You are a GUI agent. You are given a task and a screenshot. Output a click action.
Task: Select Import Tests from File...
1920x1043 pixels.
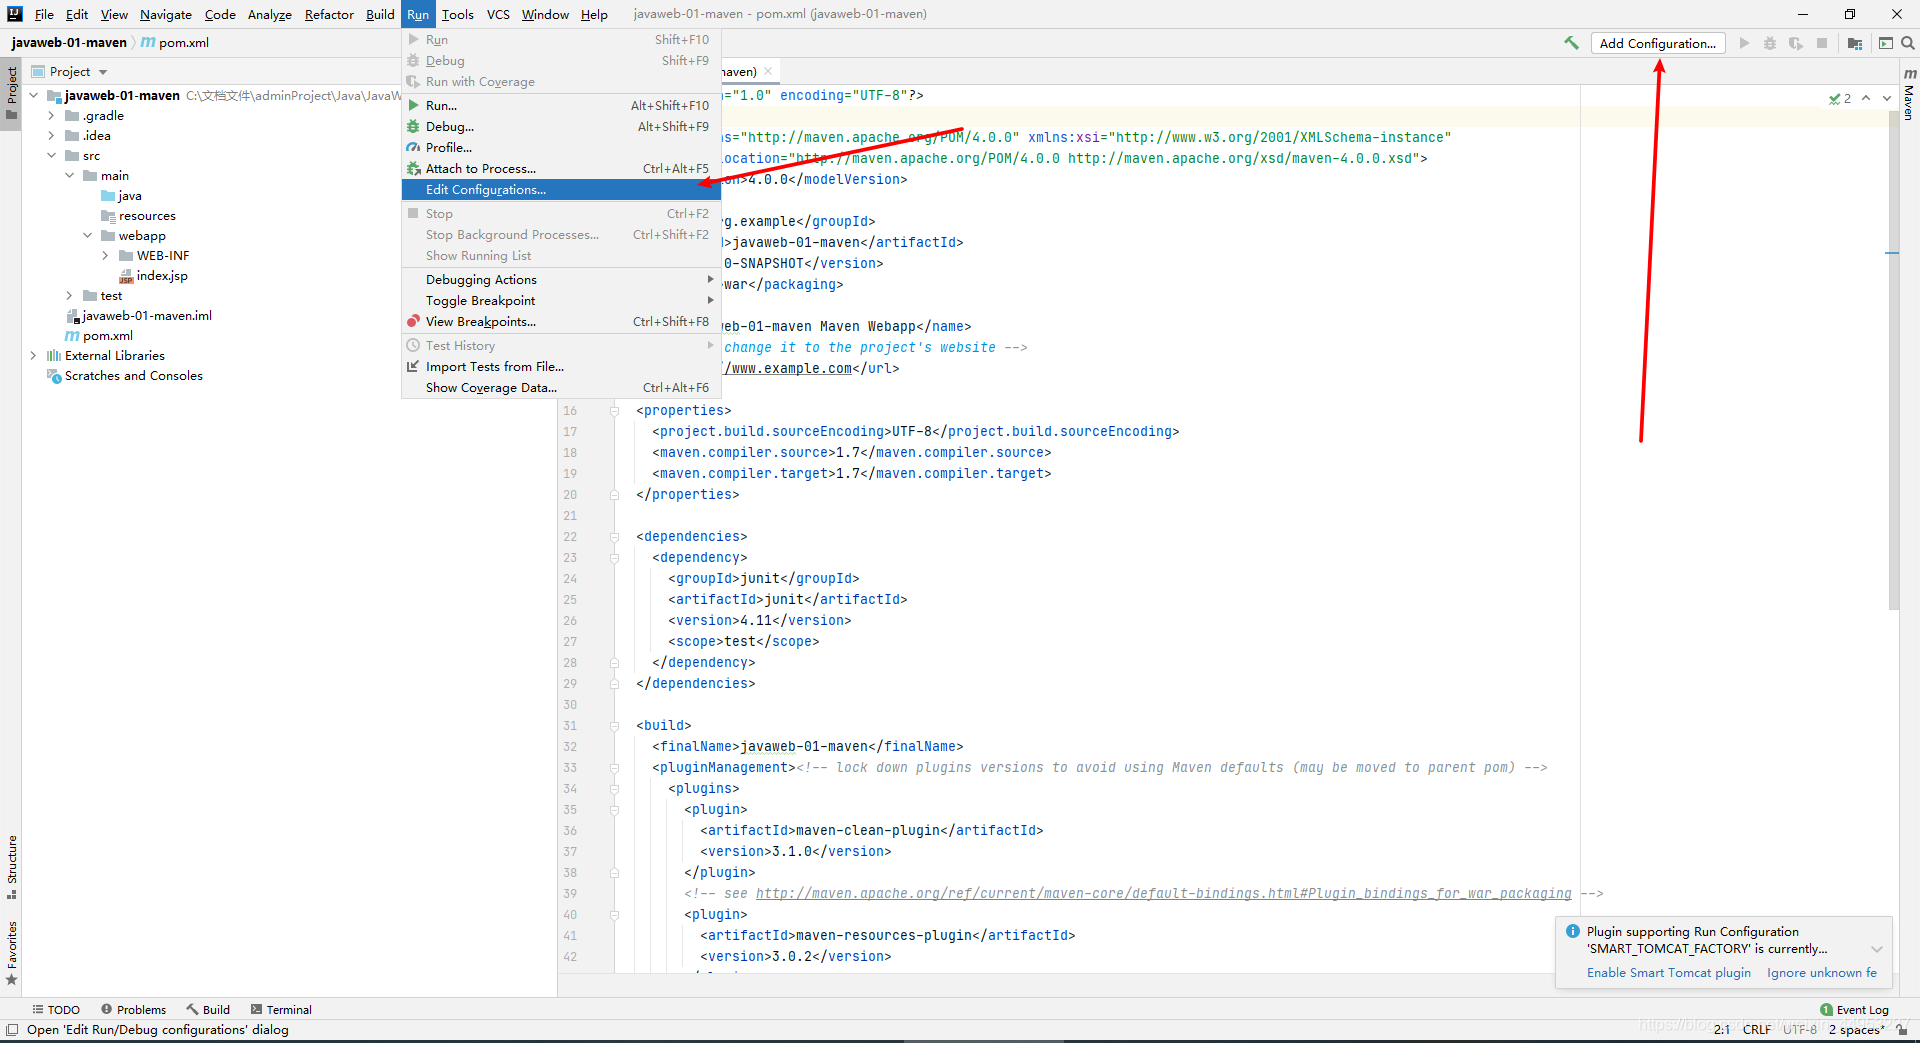[561, 367]
